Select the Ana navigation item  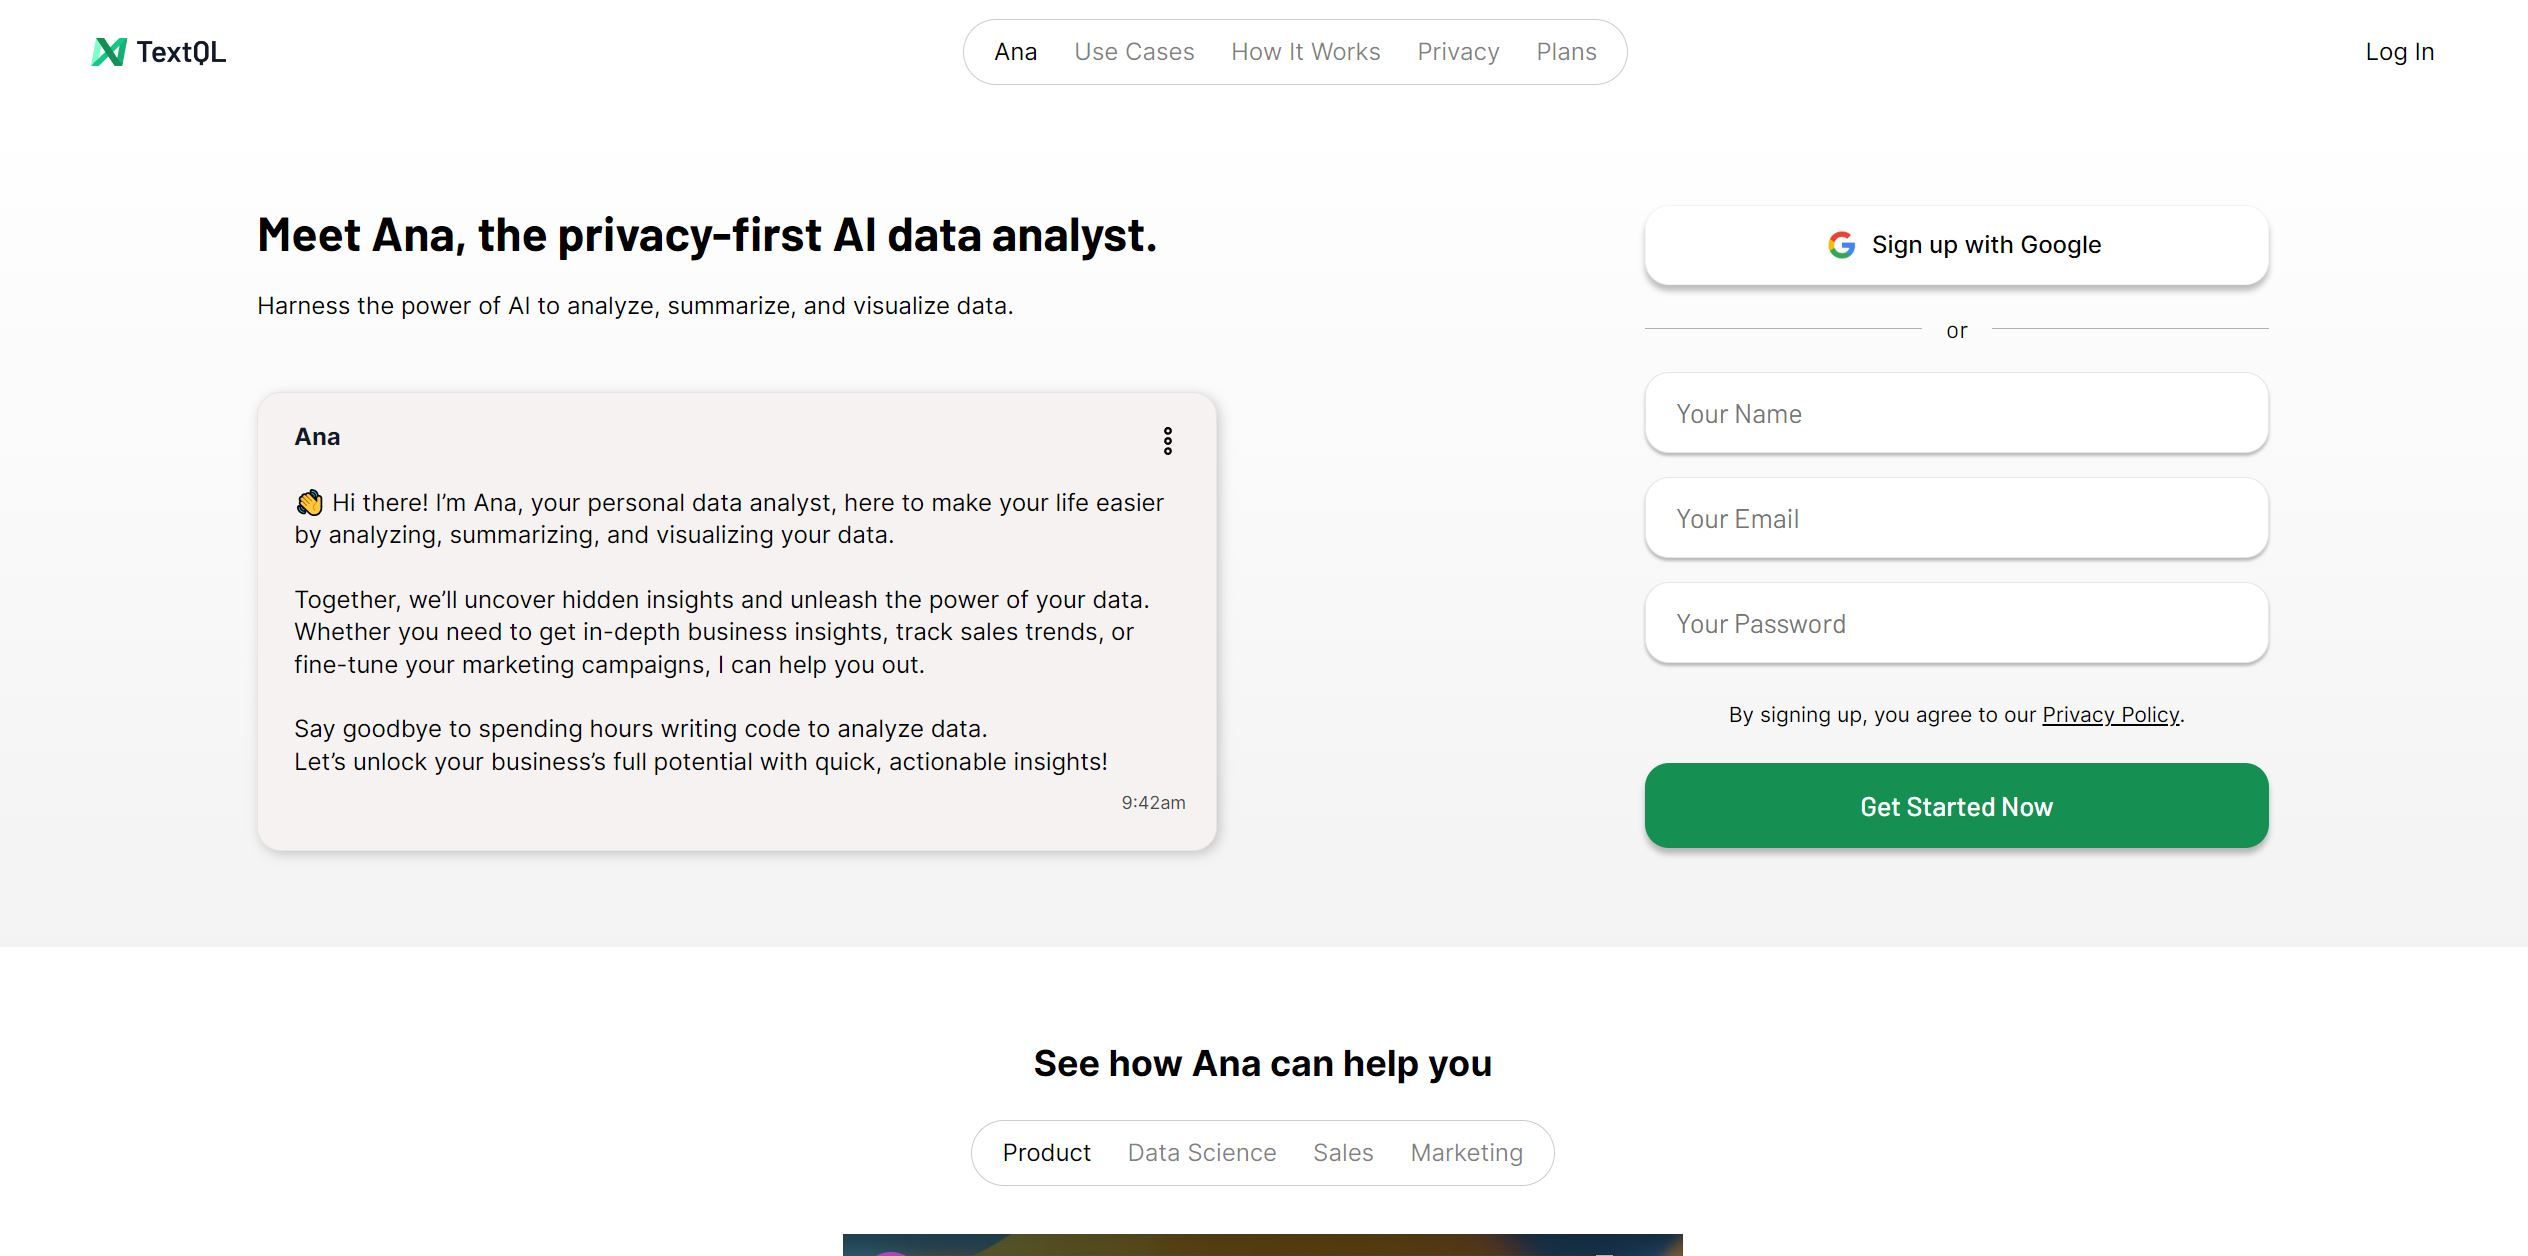point(1015,51)
